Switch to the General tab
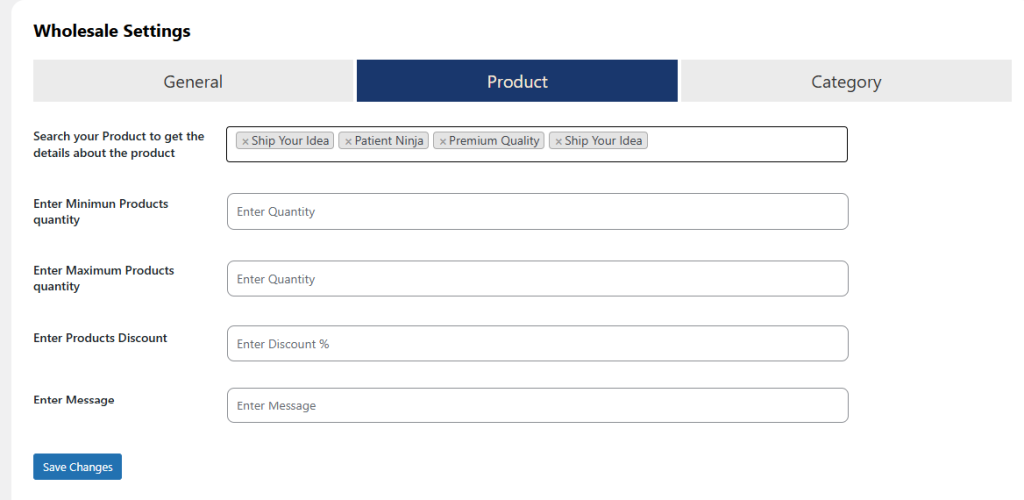1024x500 pixels. [x=193, y=81]
